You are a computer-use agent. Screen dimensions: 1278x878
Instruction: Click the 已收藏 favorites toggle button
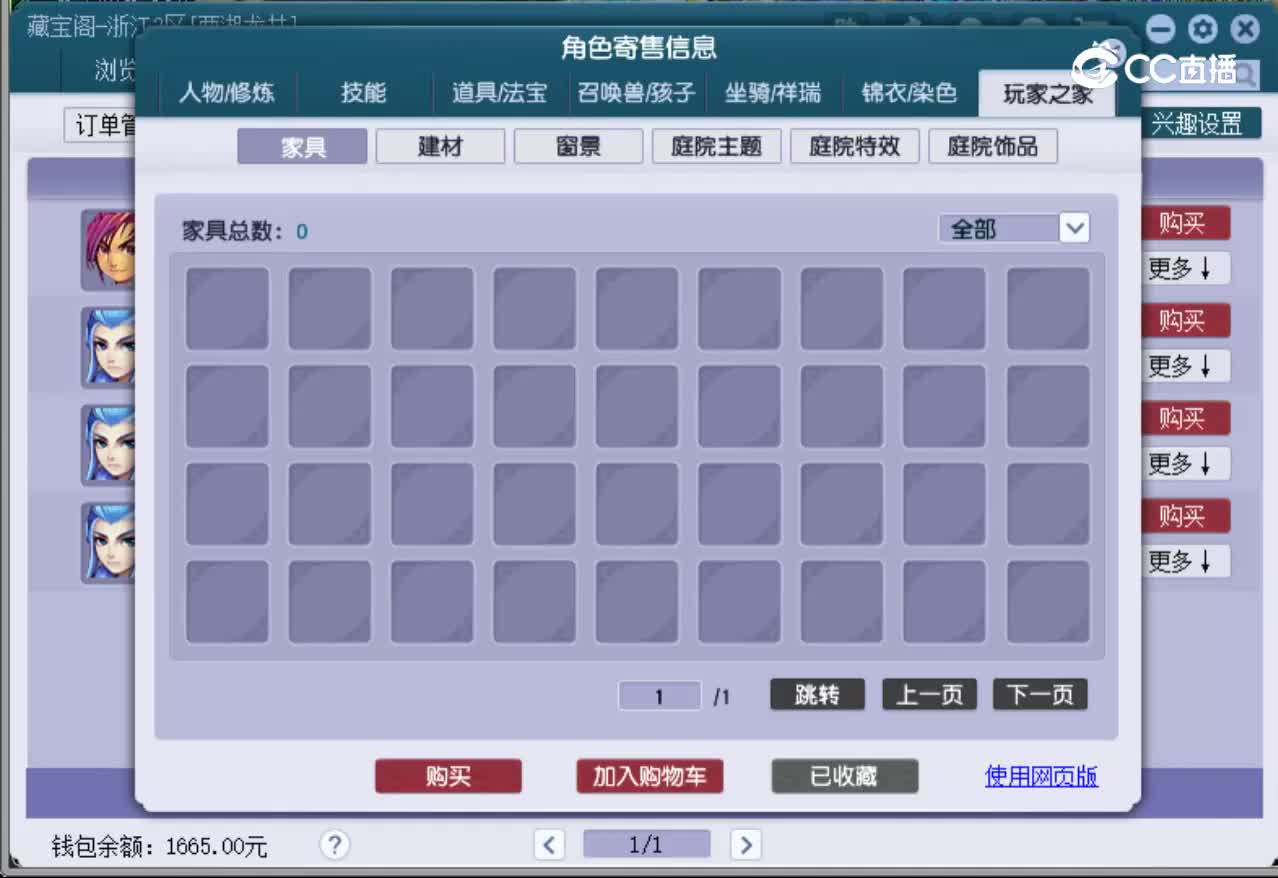[x=844, y=776]
